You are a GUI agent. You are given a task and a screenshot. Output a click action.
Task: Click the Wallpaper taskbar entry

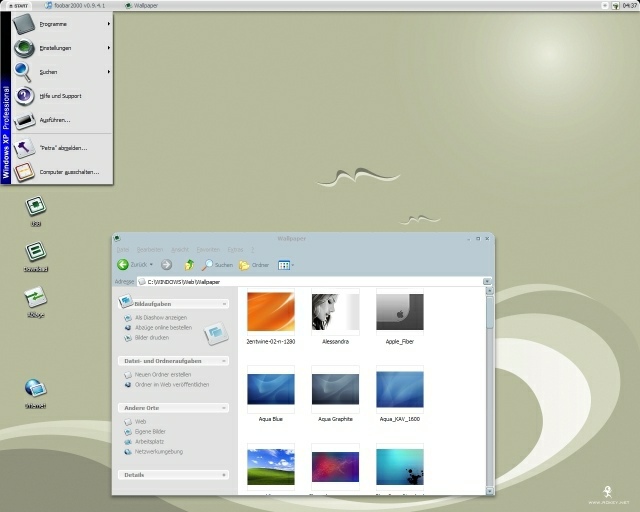tap(142, 6)
